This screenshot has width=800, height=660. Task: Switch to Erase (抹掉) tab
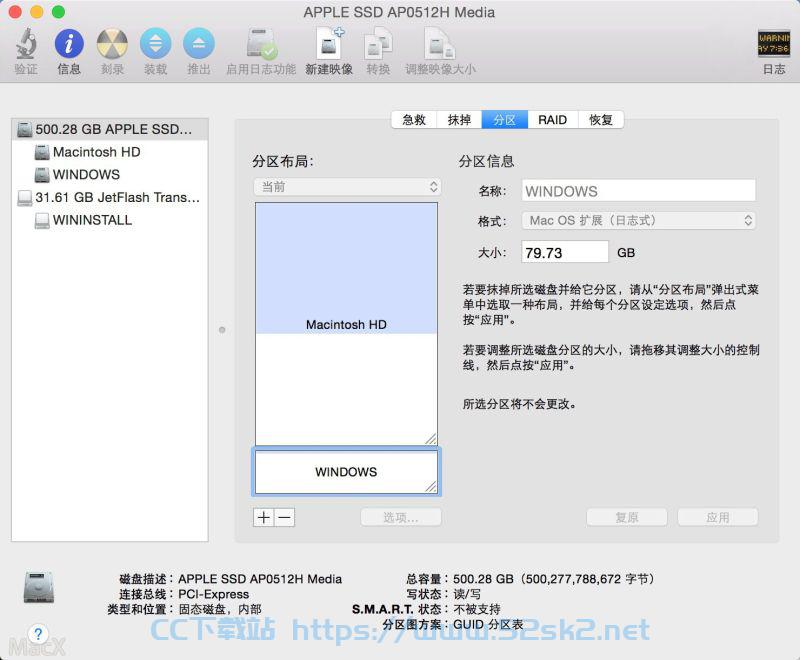pos(459,120)
